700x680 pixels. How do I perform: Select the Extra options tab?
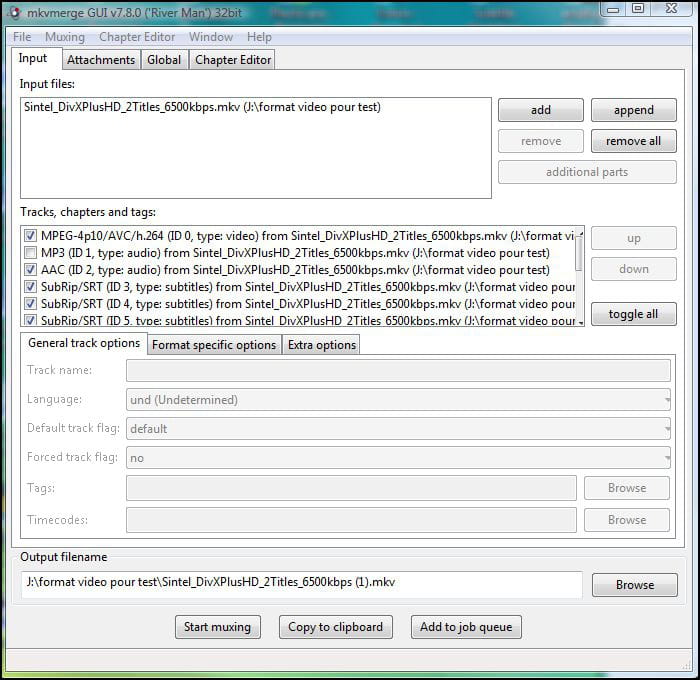321,345
